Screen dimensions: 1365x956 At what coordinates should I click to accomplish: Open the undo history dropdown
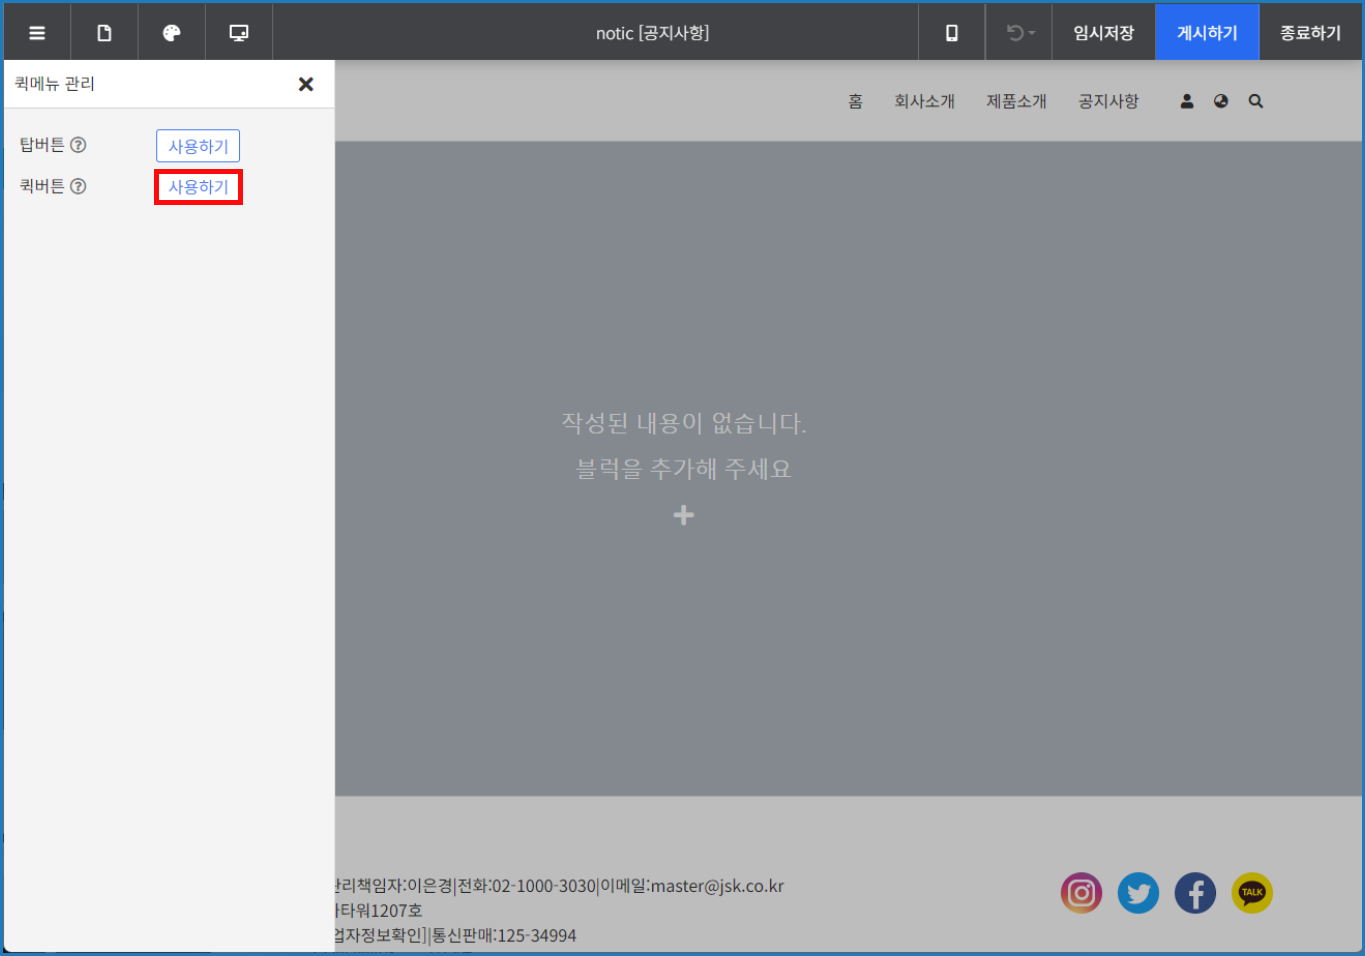pyautogui.click(x=1020, y=33)
